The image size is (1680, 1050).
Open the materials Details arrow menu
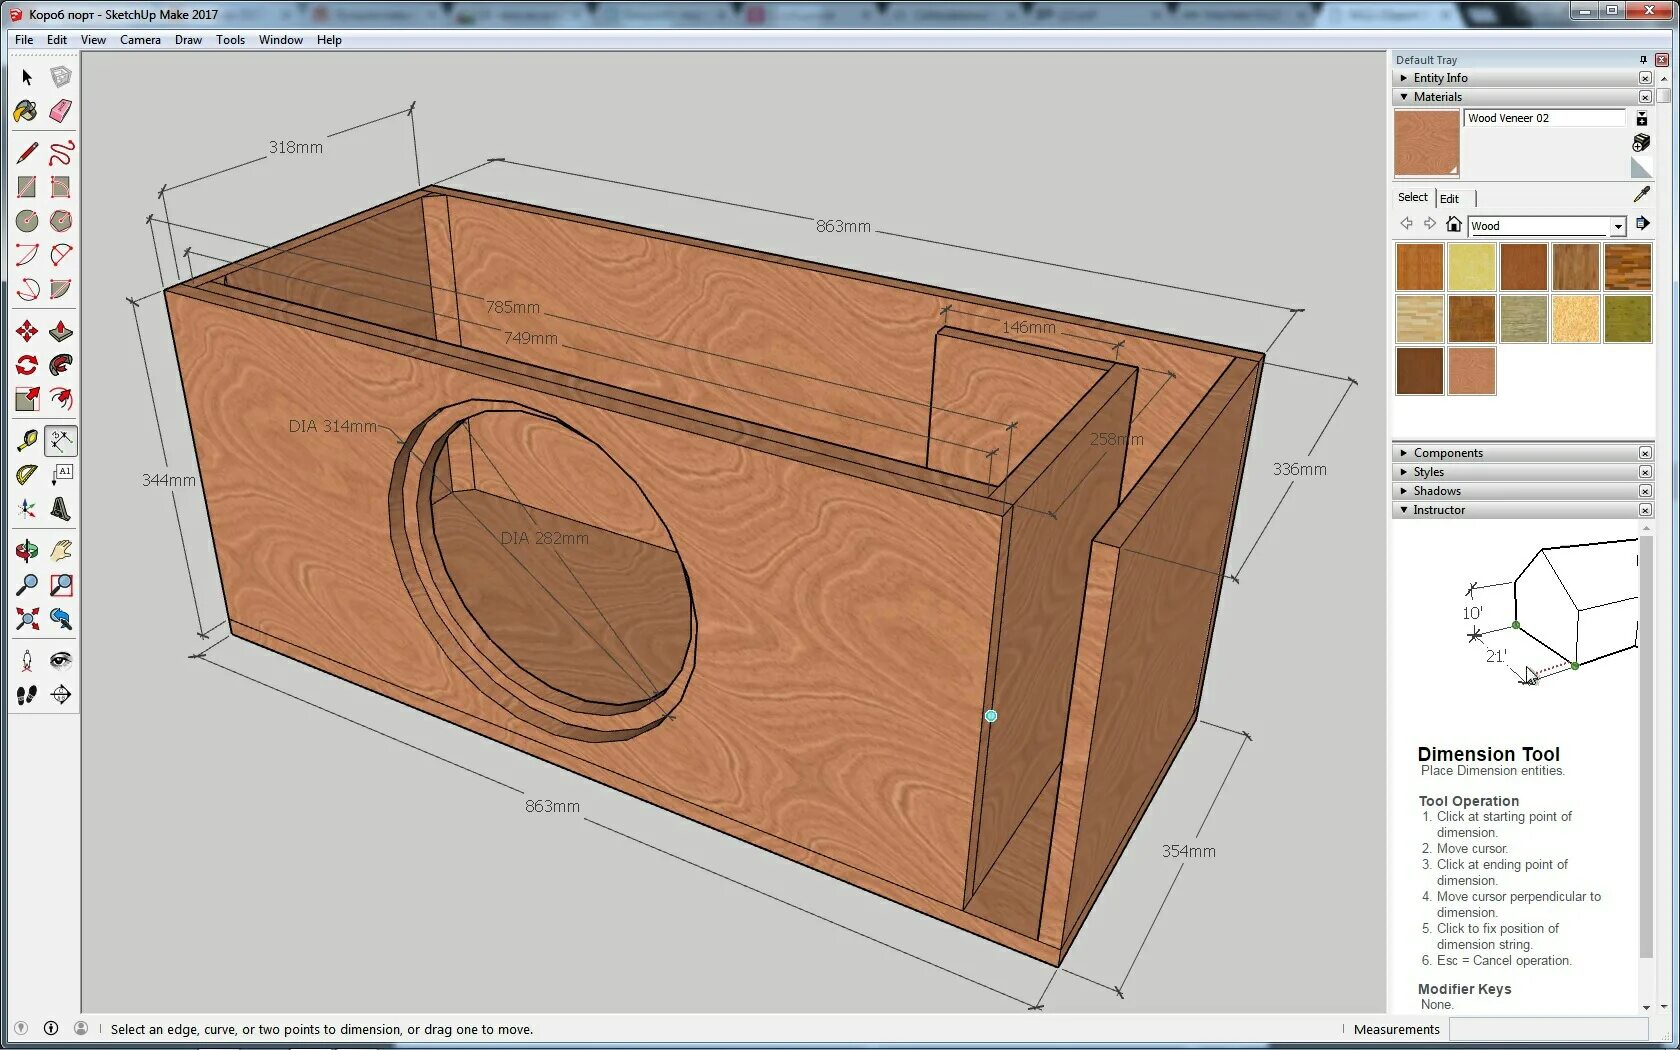tap(1642, 224)
